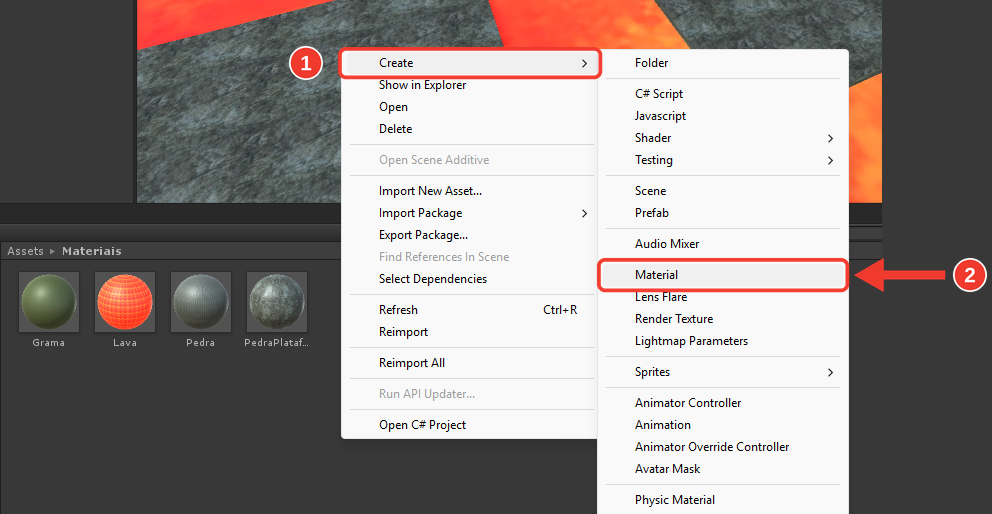Select Import New Asset...
992x514 pixels.
click(x=469, y=191)
